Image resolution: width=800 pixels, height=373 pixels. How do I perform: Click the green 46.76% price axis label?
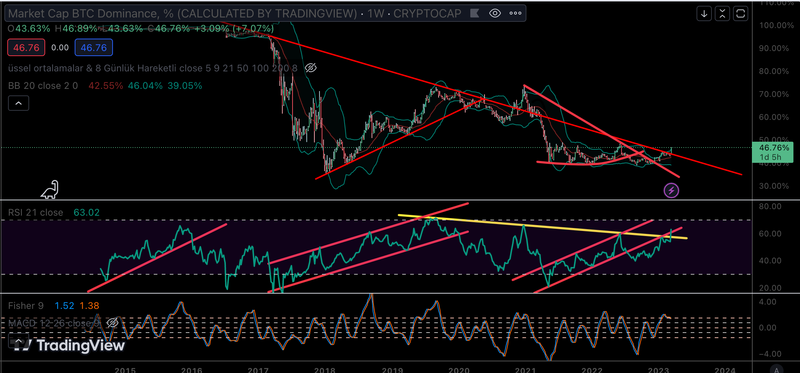tap(772, 152)
